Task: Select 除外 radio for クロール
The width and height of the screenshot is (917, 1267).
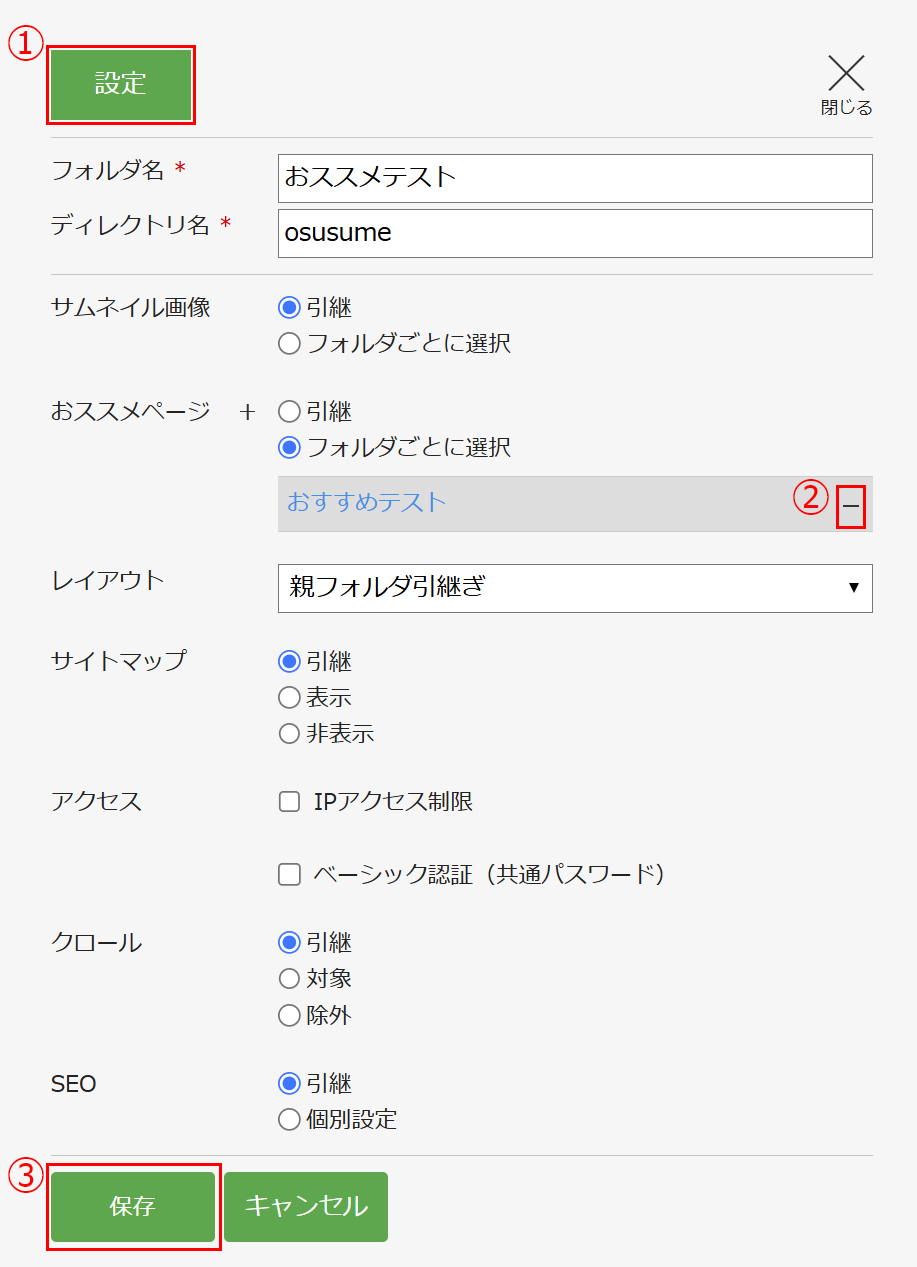Action: tap(289, 1016)
